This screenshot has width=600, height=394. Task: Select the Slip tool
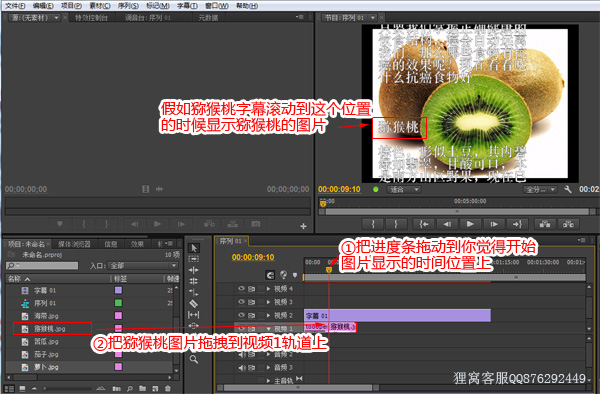(x=194, y=315)
